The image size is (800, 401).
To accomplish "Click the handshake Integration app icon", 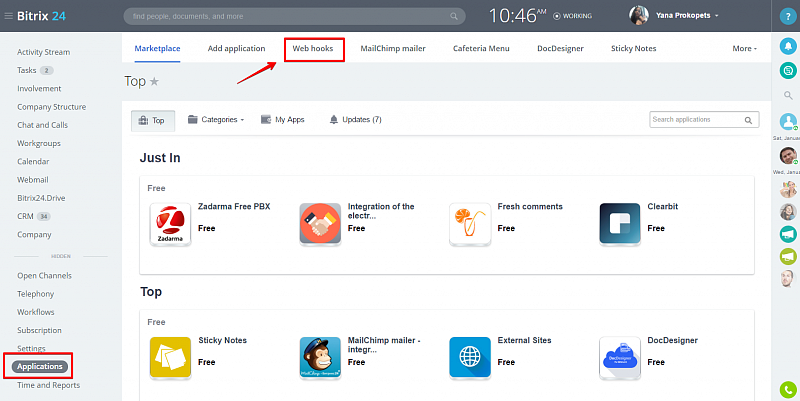I will (x=320, y=224).
